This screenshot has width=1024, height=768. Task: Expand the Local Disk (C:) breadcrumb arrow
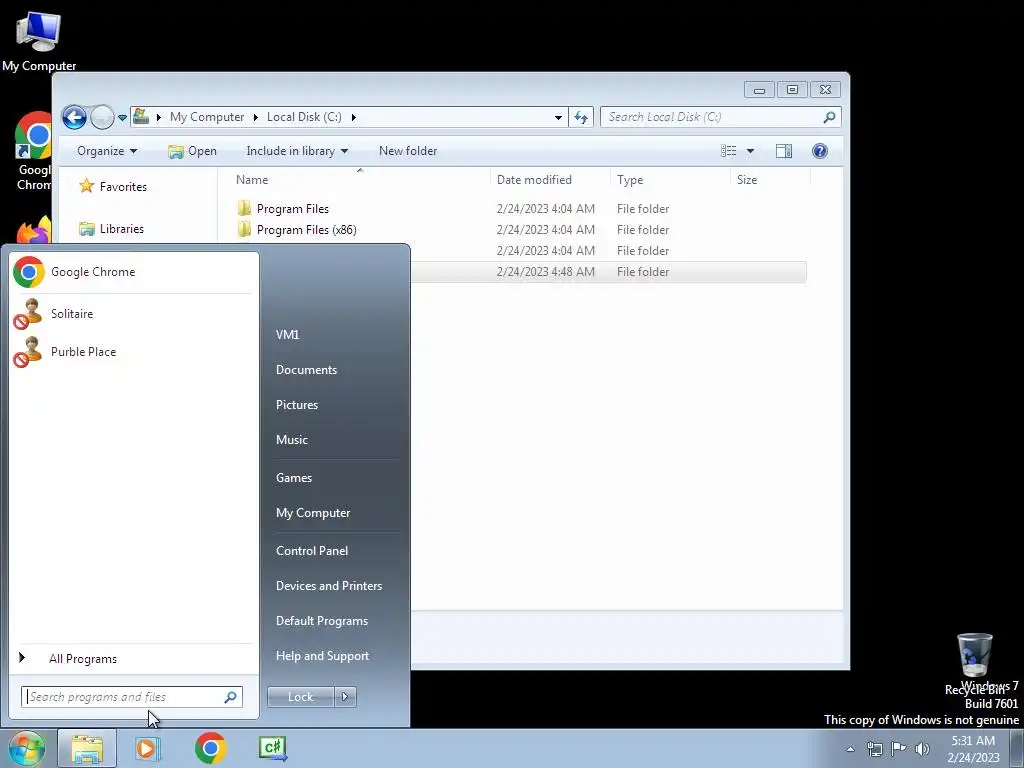tap(353, 118)
